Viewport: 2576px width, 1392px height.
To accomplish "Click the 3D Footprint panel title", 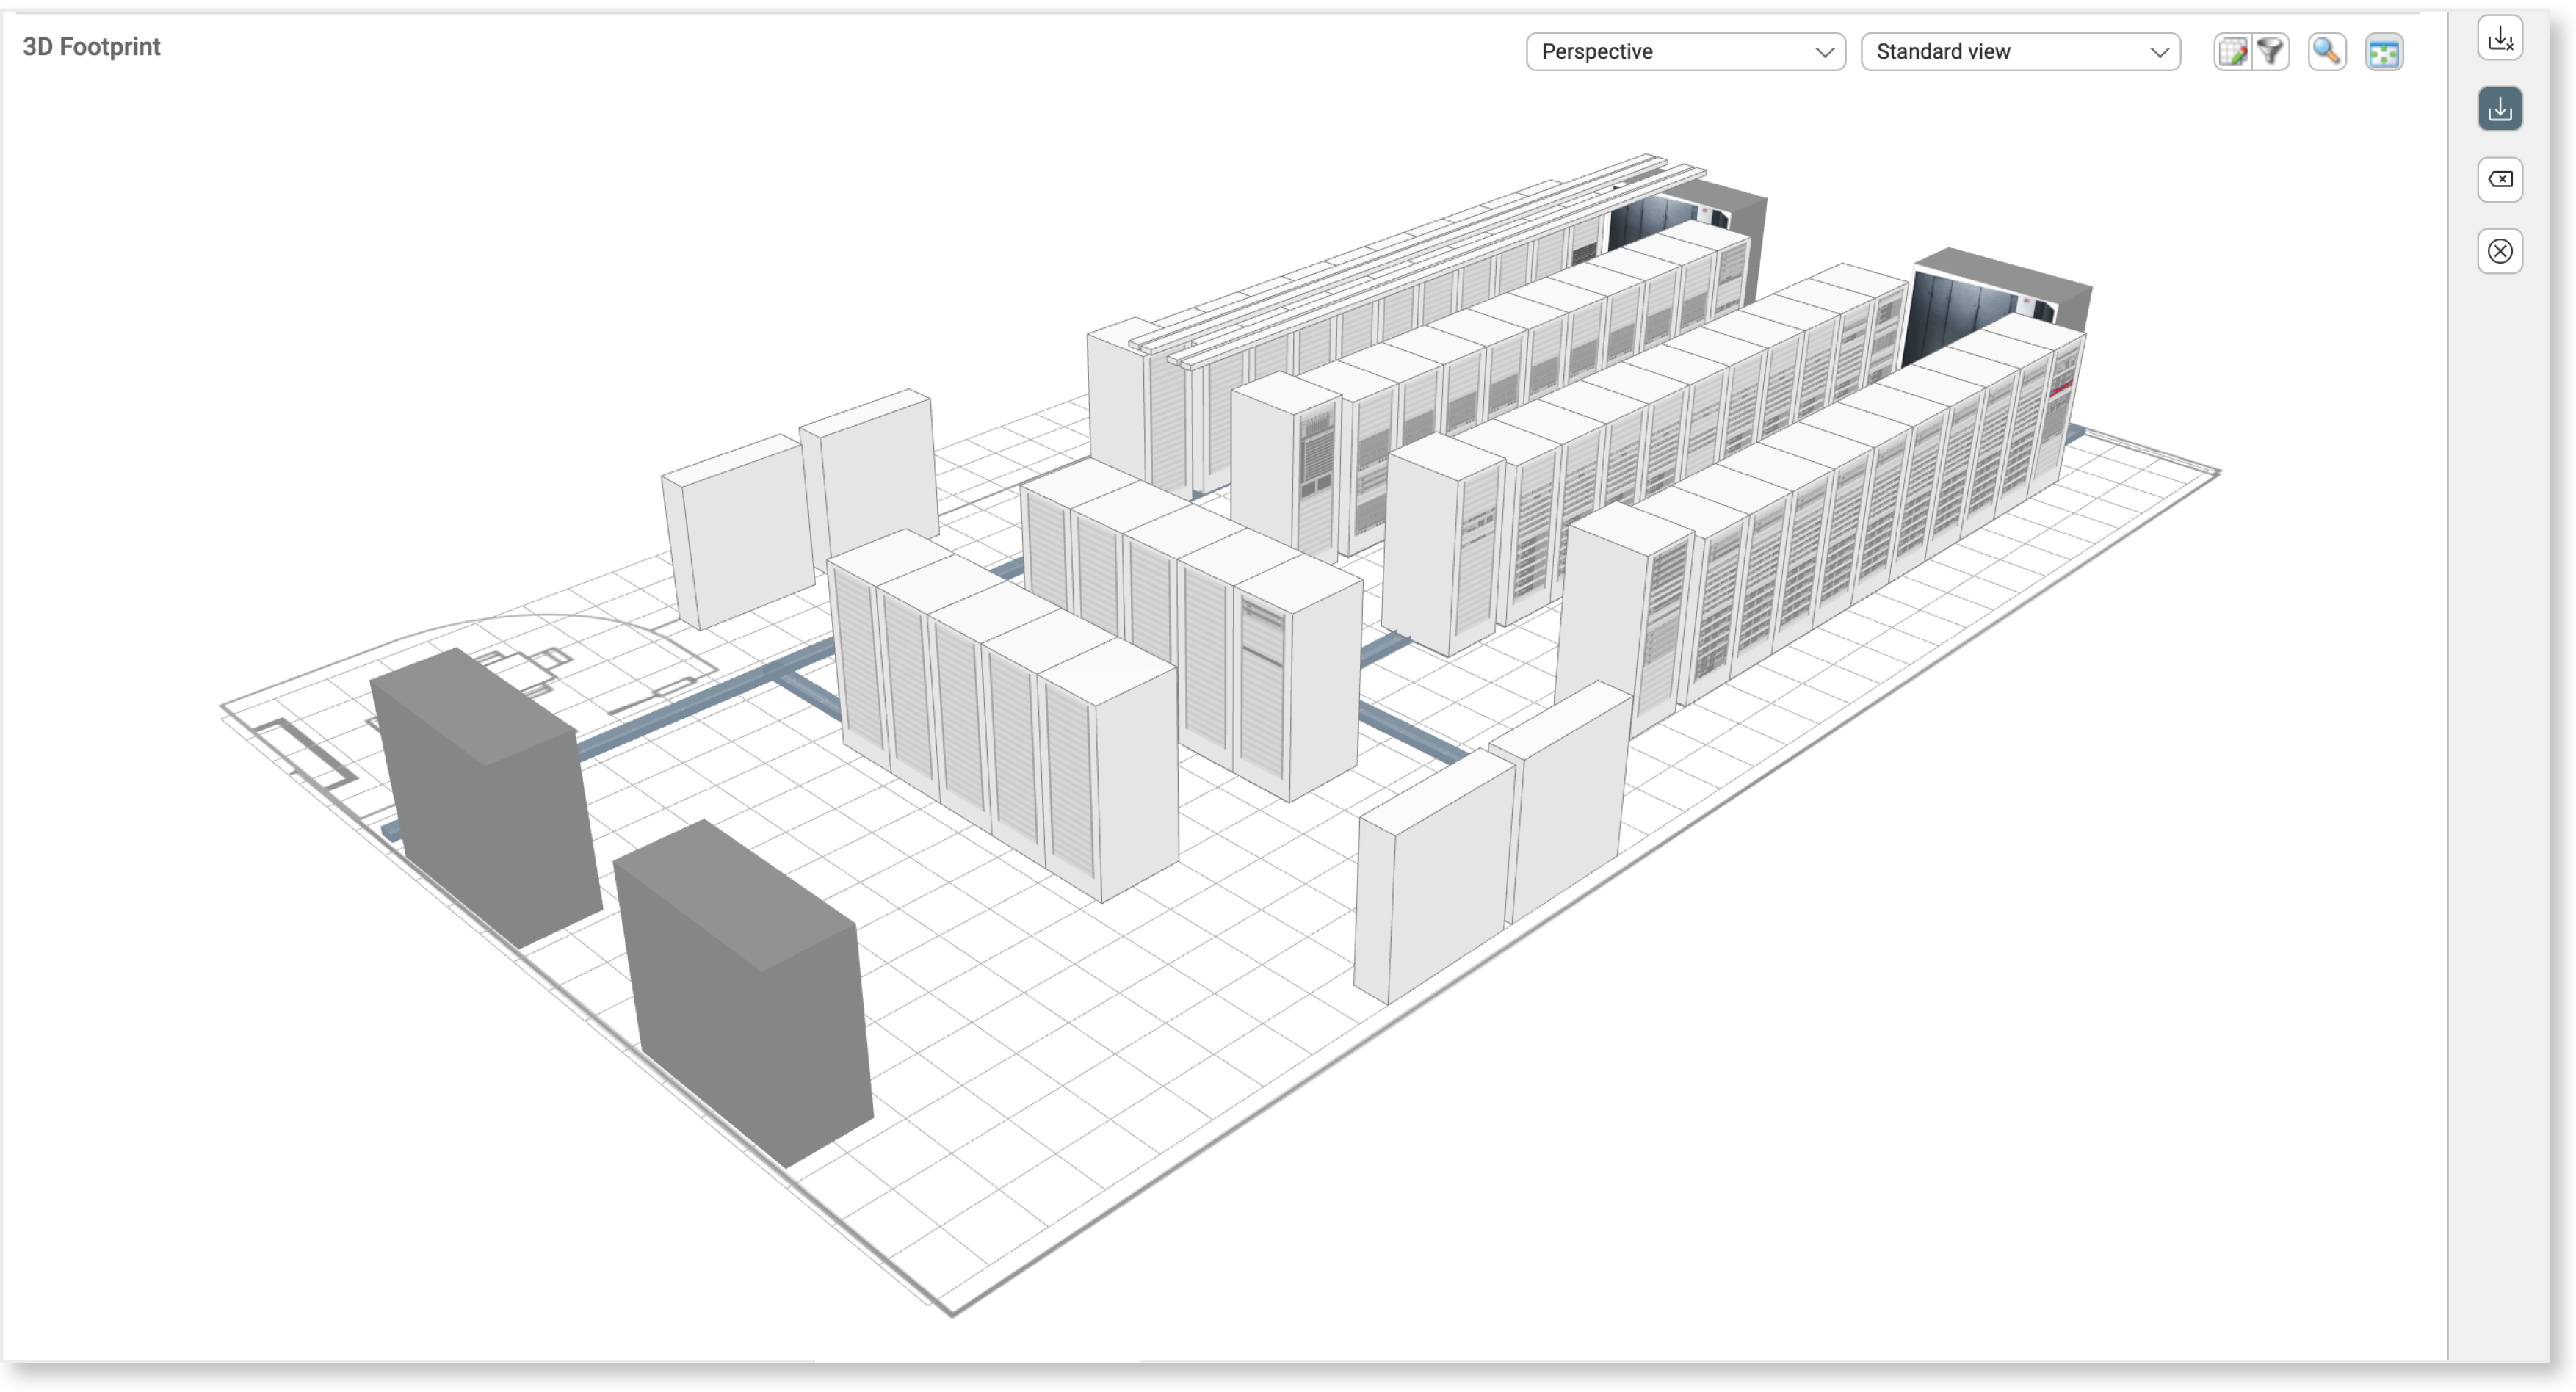I will [x=92, y=46].
